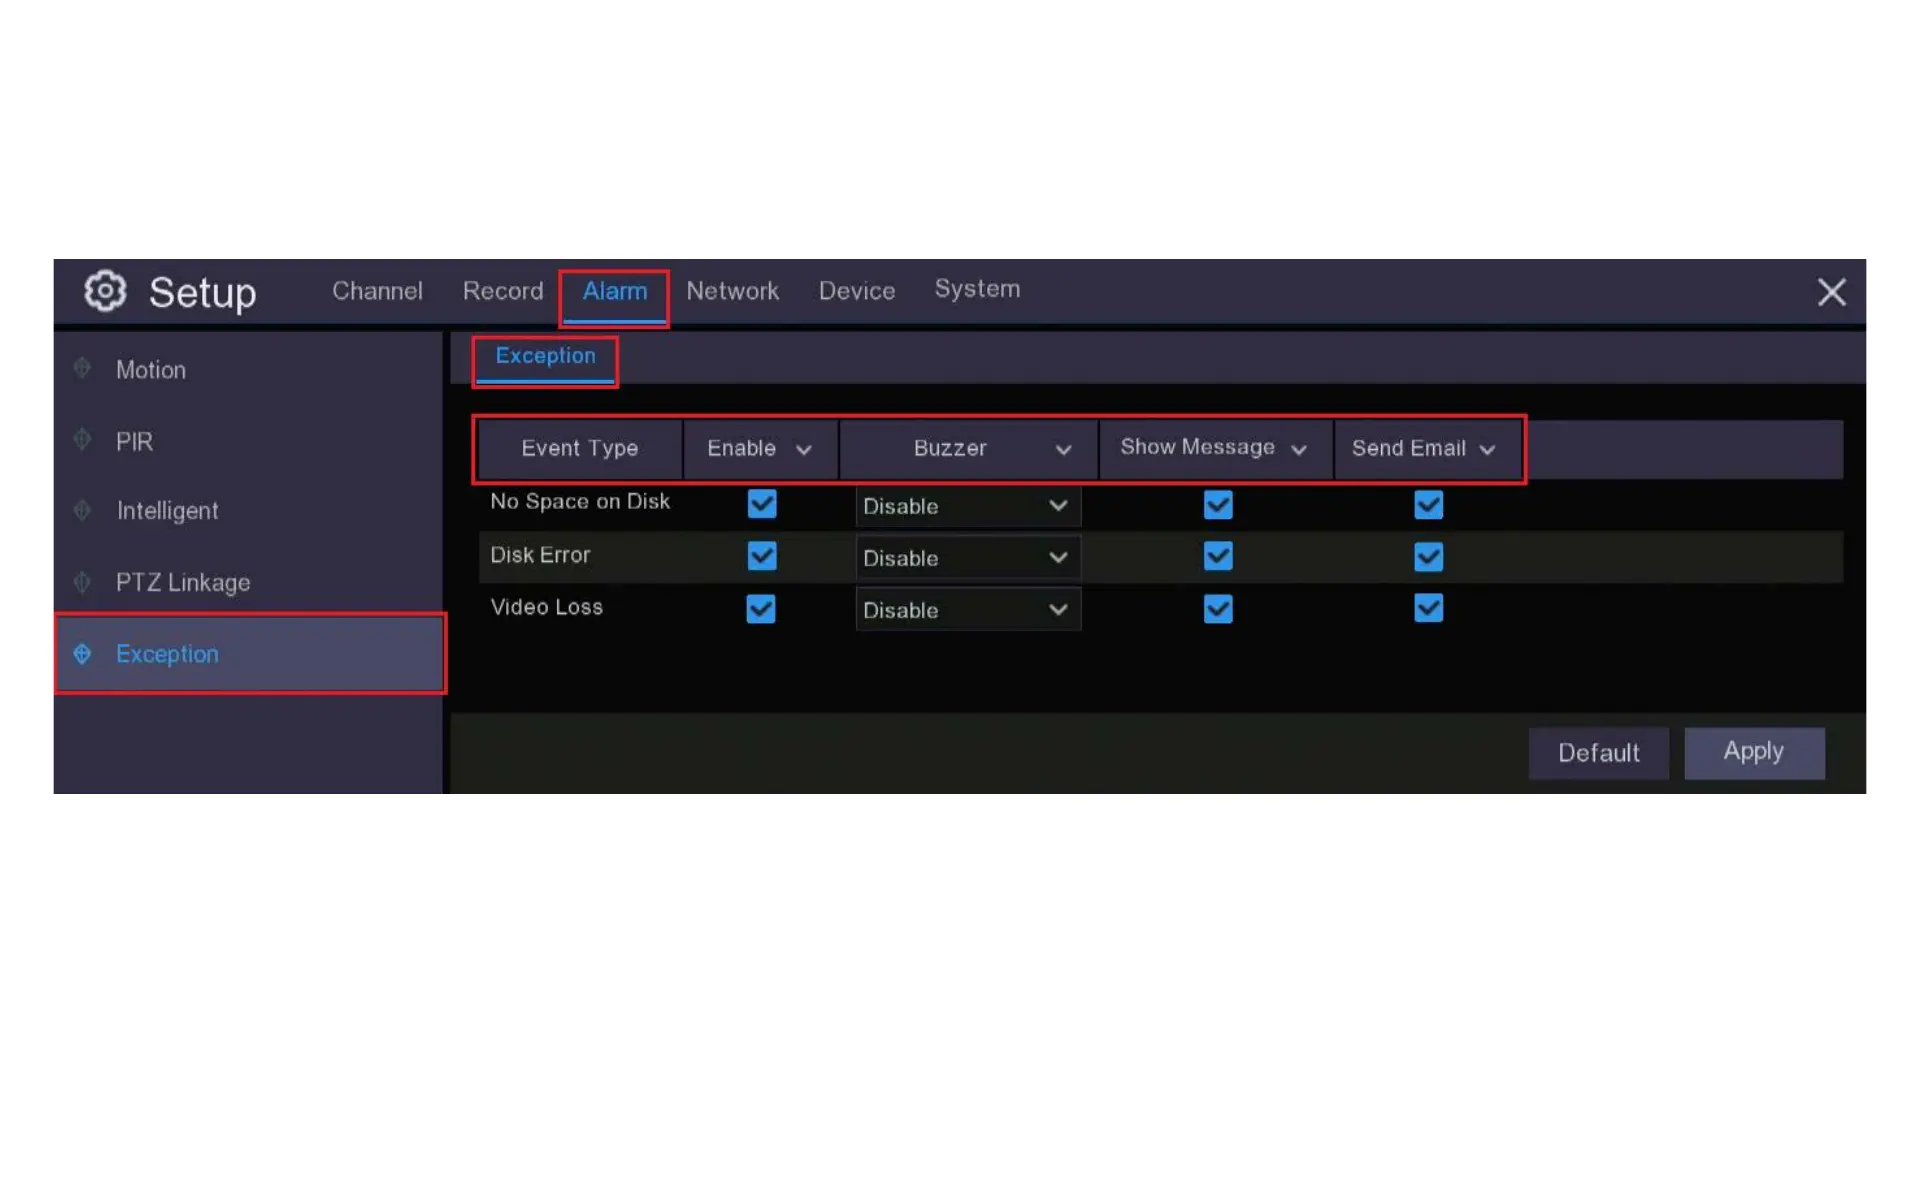Switch to the Network tab
The height and width of the screenshot is (1191, 1920).
pos(732,291)
